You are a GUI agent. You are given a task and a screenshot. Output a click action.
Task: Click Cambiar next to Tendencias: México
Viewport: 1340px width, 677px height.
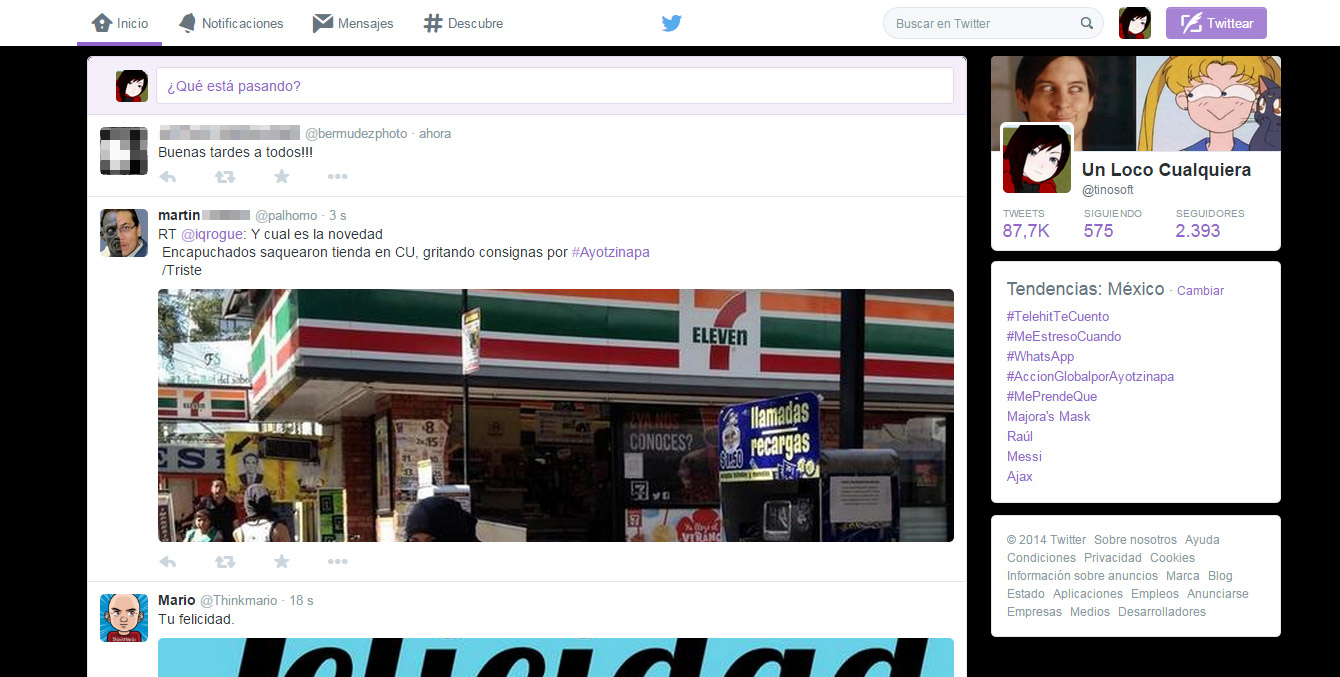tap(1200, 291)
